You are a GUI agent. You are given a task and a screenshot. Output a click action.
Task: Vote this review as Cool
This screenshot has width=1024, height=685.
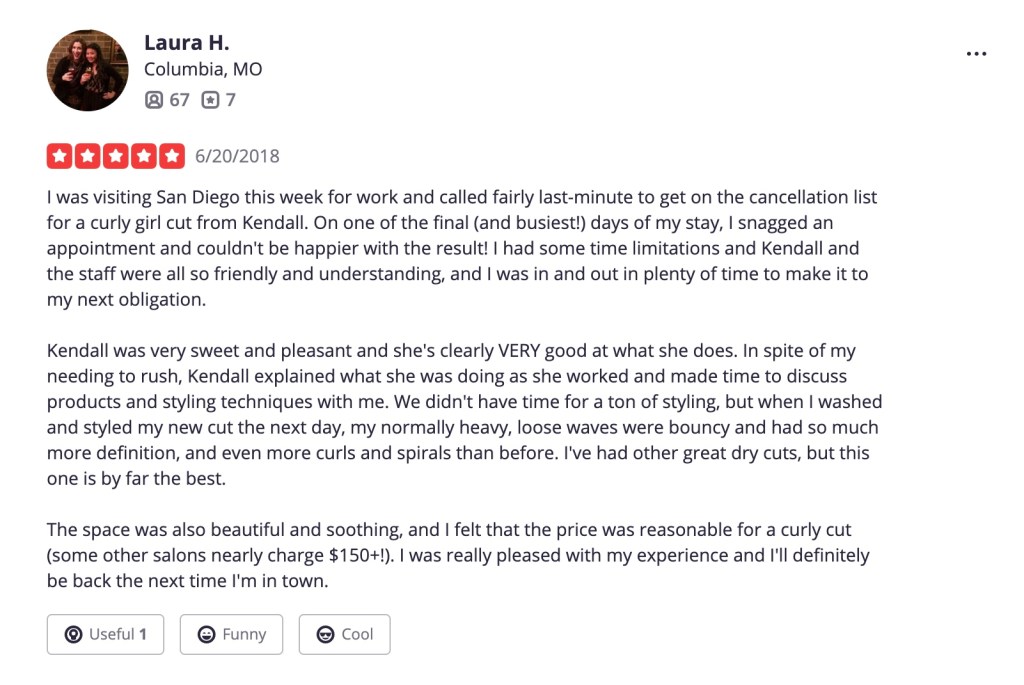pyautogui.click(x=344, y=634)
